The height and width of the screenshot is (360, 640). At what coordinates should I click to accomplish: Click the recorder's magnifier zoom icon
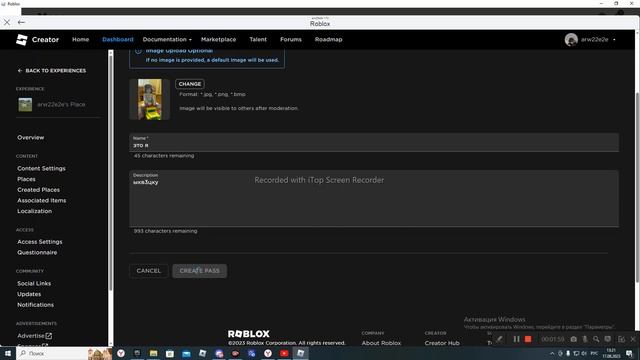tap(596, 339)
